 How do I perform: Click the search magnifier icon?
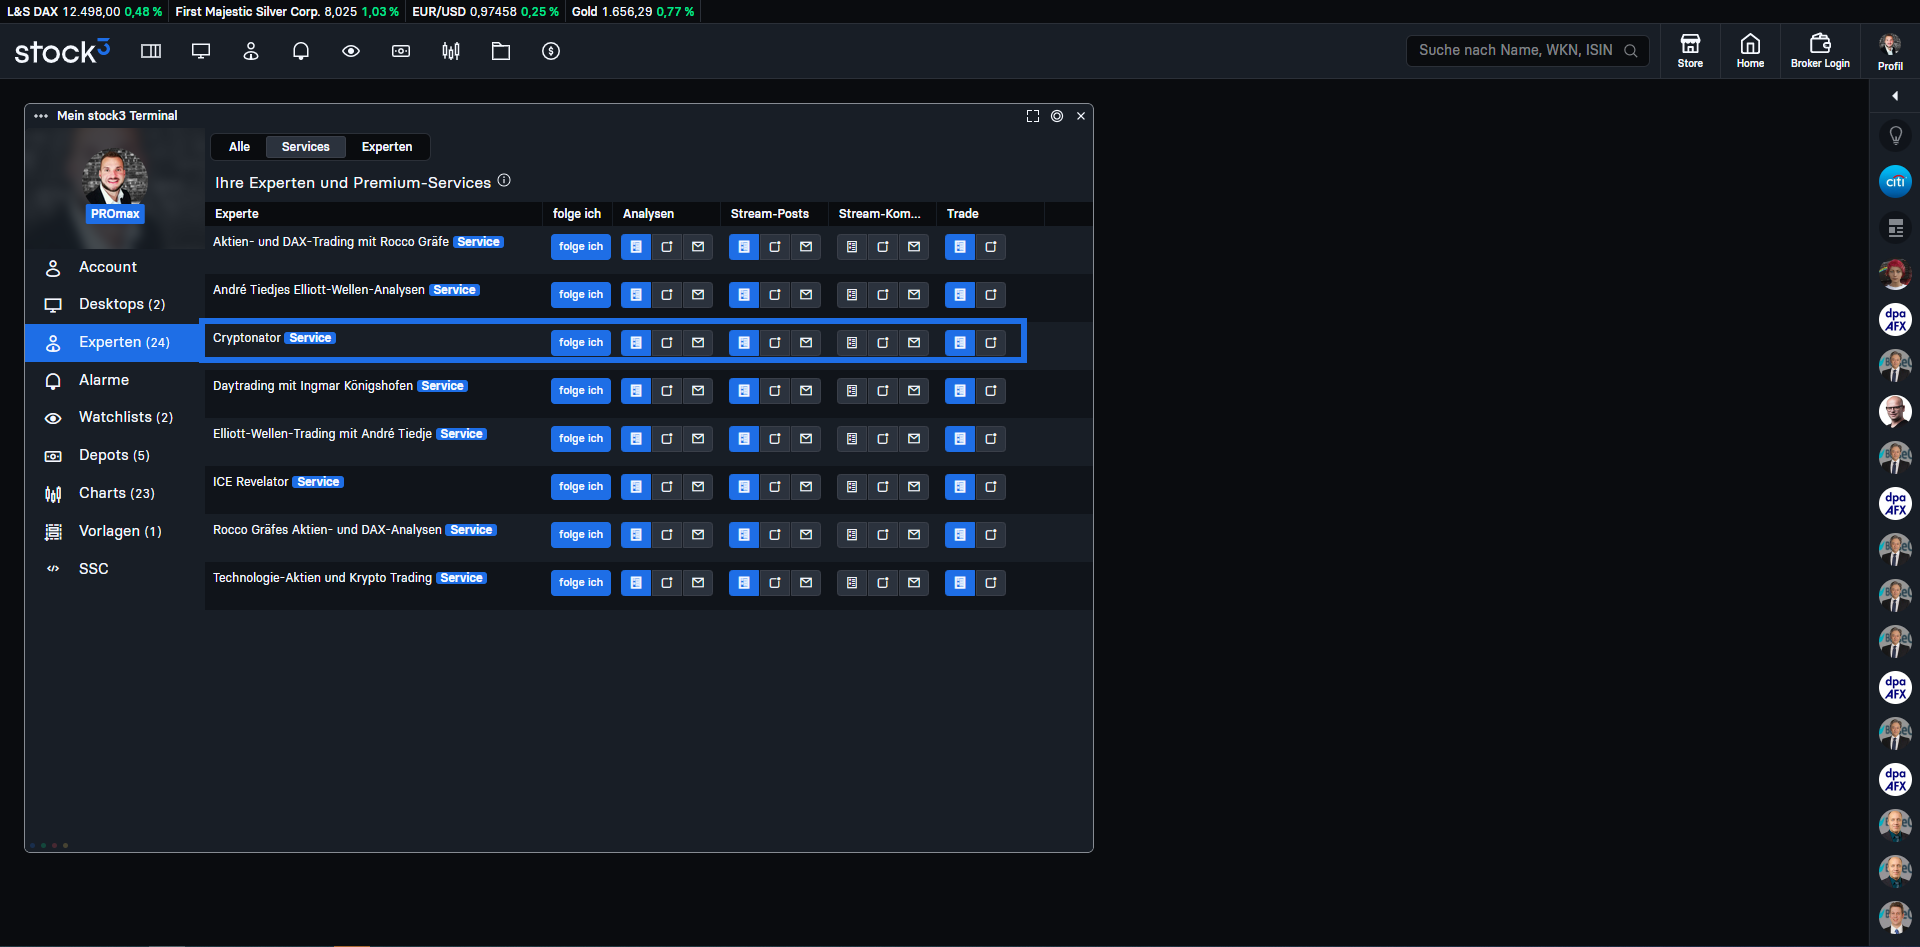click(1631, 51)
